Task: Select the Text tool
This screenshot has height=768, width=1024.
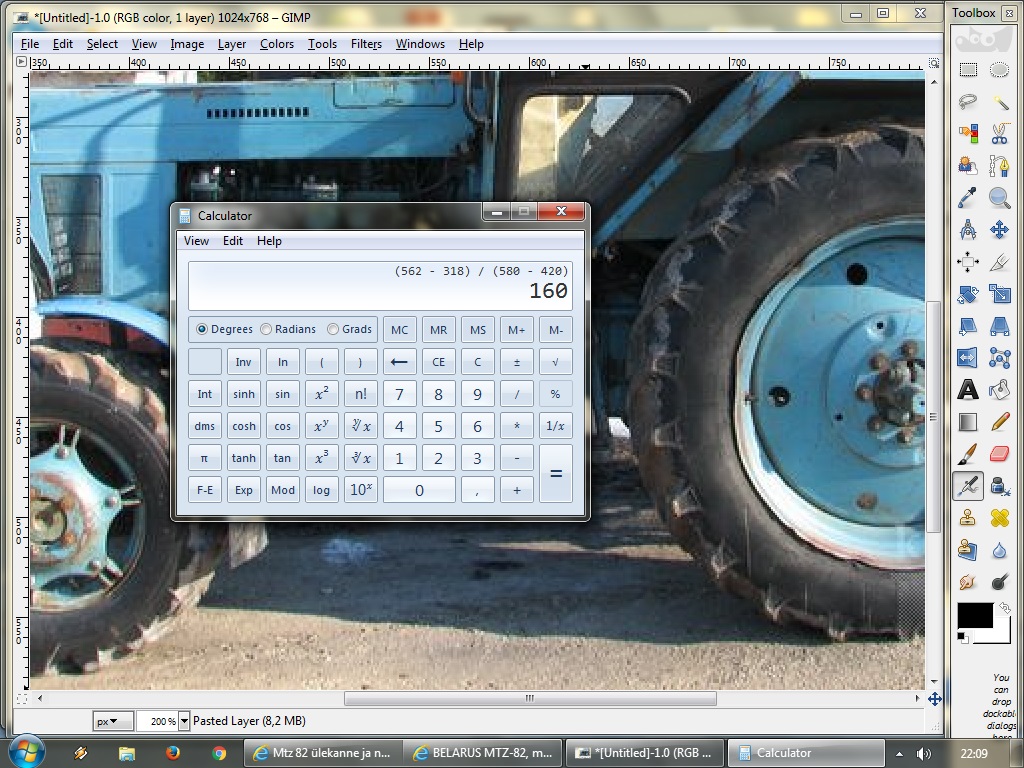Action: point(967,390)
